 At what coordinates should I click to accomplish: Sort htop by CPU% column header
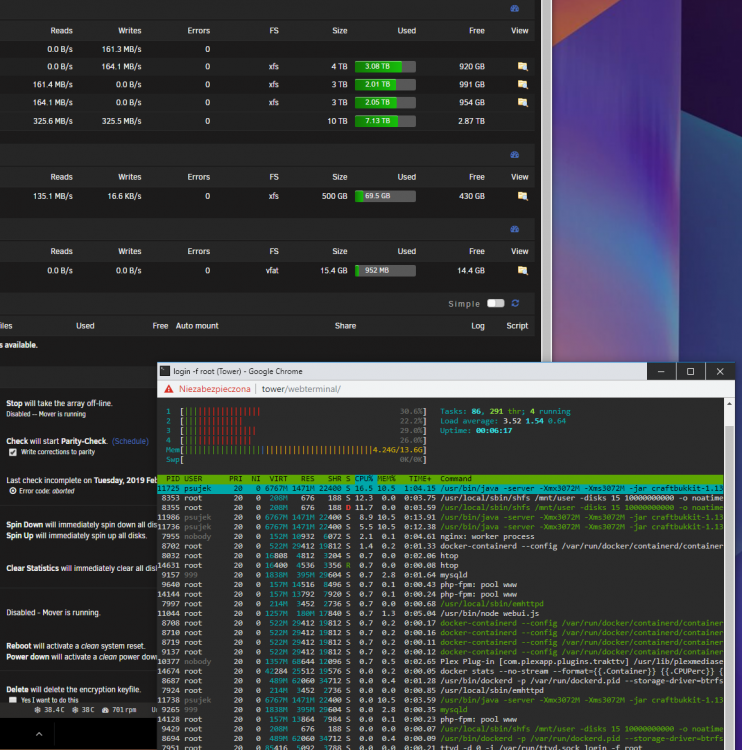(364, 479)
